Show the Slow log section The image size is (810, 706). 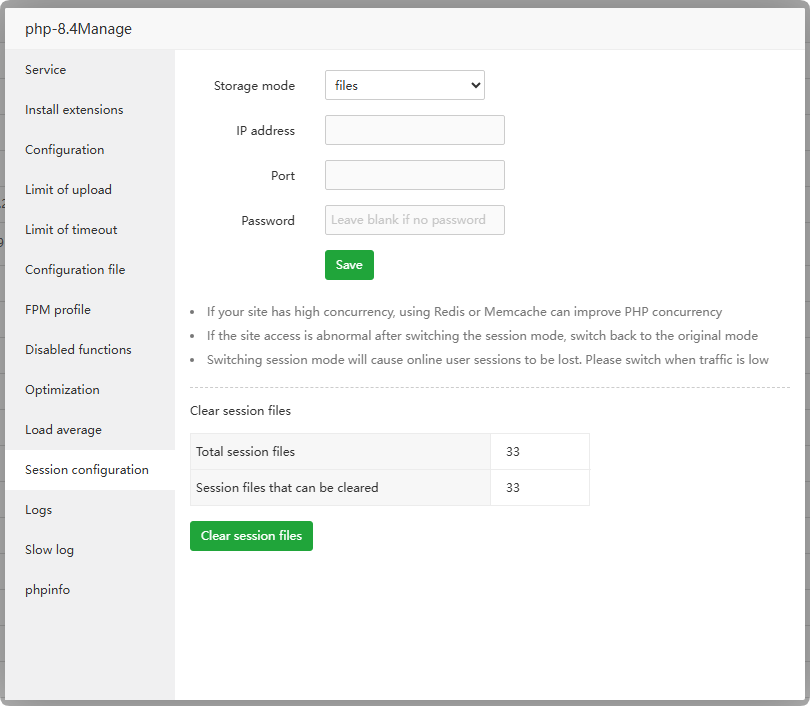[50, 550]
